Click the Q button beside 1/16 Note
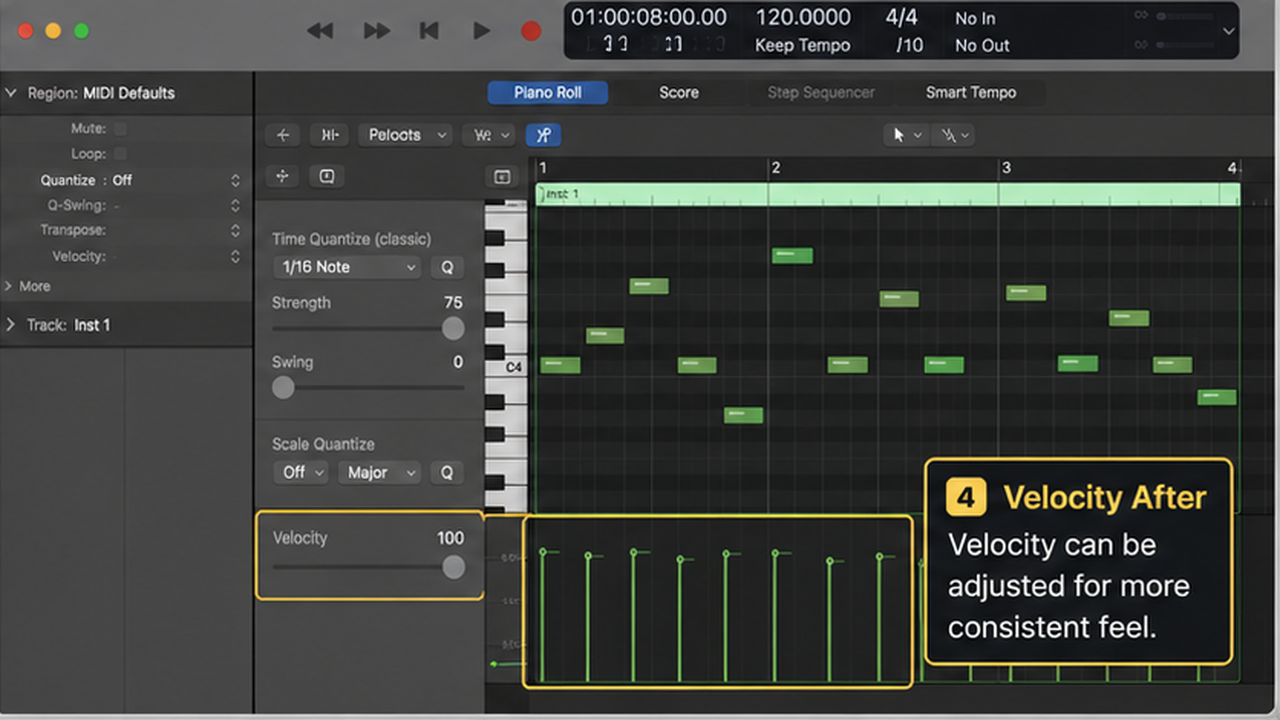This screenshot has height=720, width=1280. (447, 267)
